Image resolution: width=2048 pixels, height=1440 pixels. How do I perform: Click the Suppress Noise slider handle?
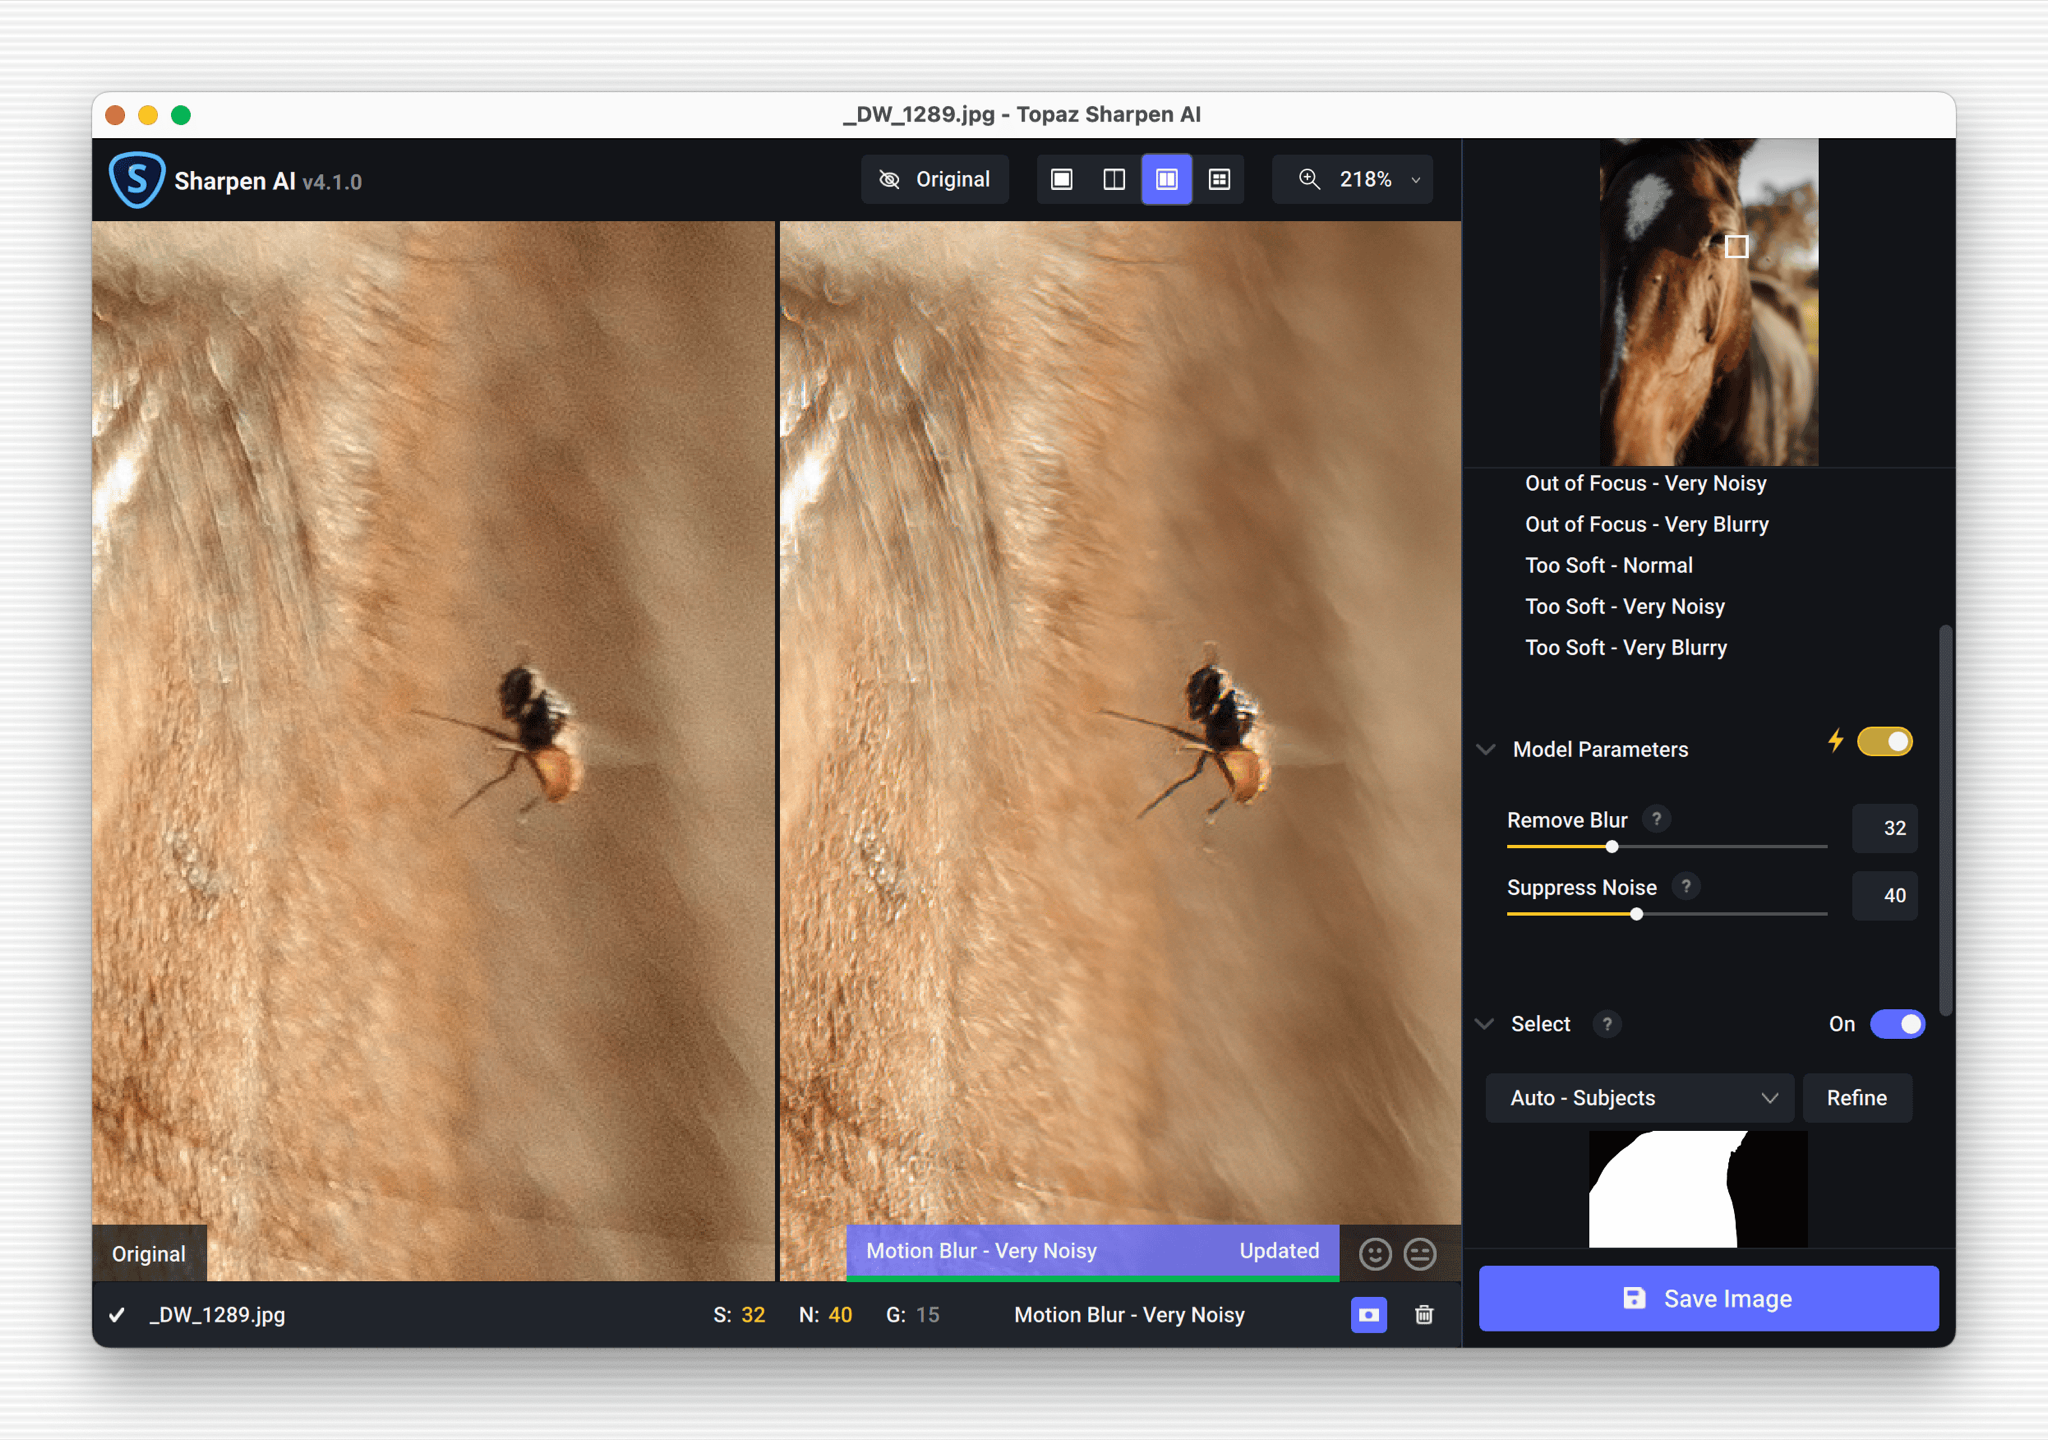pos(1636,914)
